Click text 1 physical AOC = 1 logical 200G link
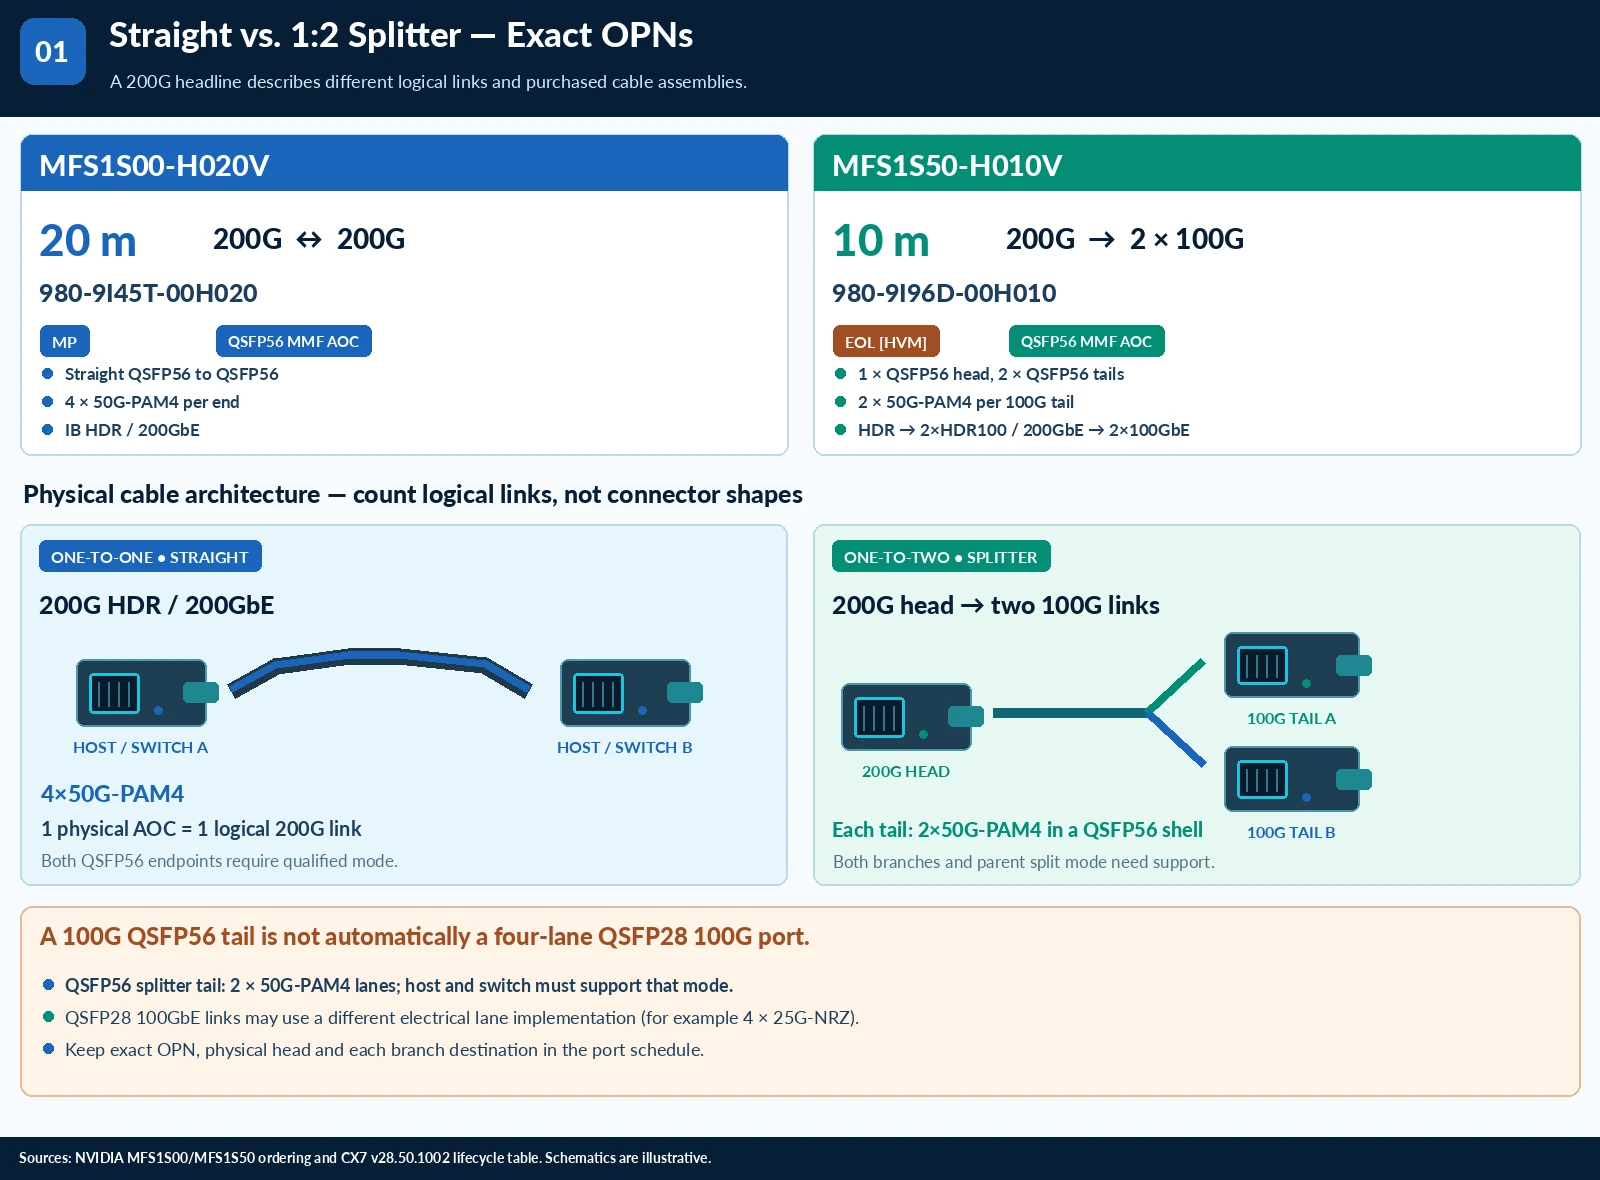1600x1180 pixels. click(x=201, y=829)
